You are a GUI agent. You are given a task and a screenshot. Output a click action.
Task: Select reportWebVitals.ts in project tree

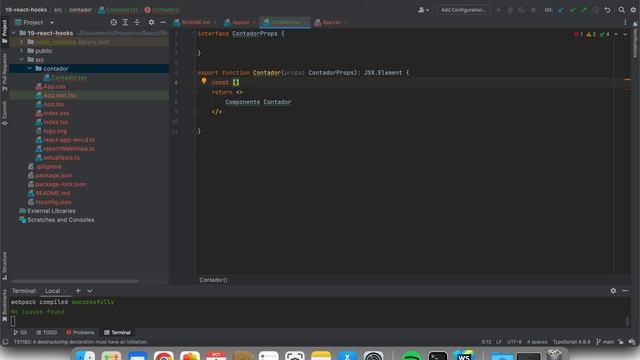point(69,149)
